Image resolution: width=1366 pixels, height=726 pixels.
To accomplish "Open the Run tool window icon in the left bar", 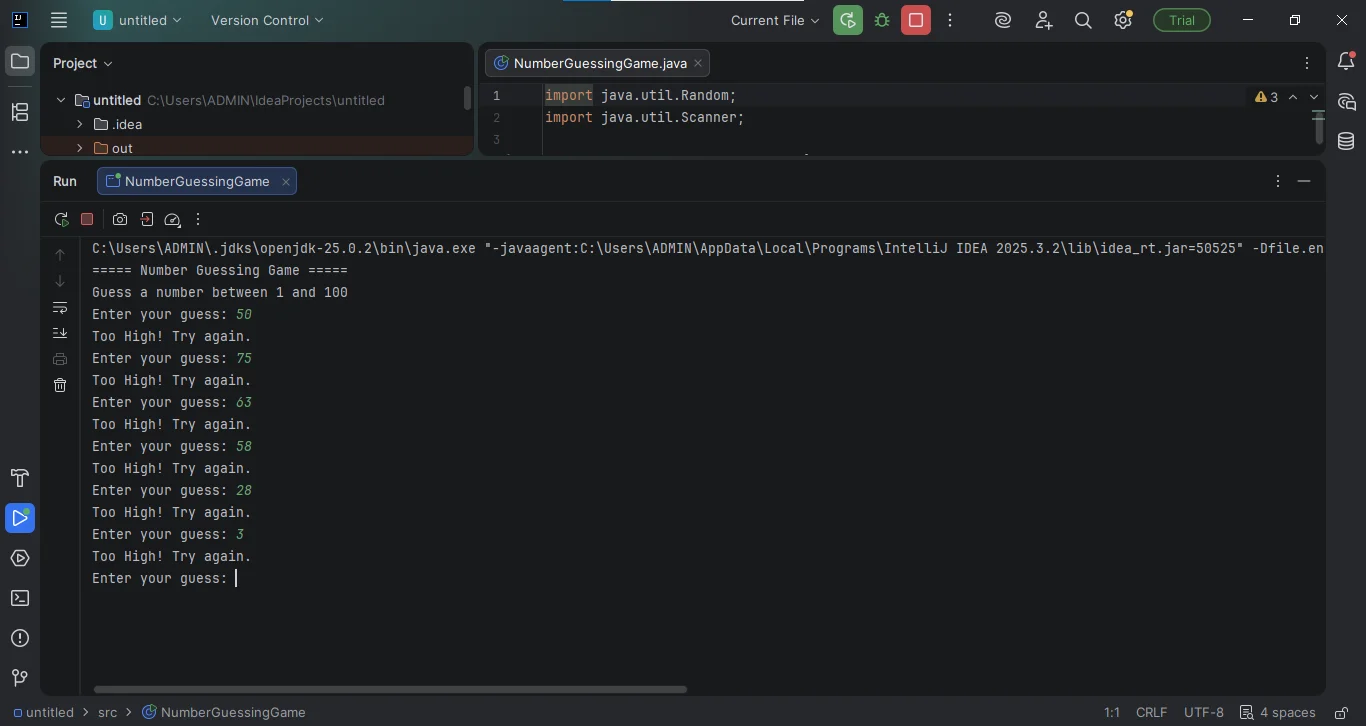I will [20, 518].
